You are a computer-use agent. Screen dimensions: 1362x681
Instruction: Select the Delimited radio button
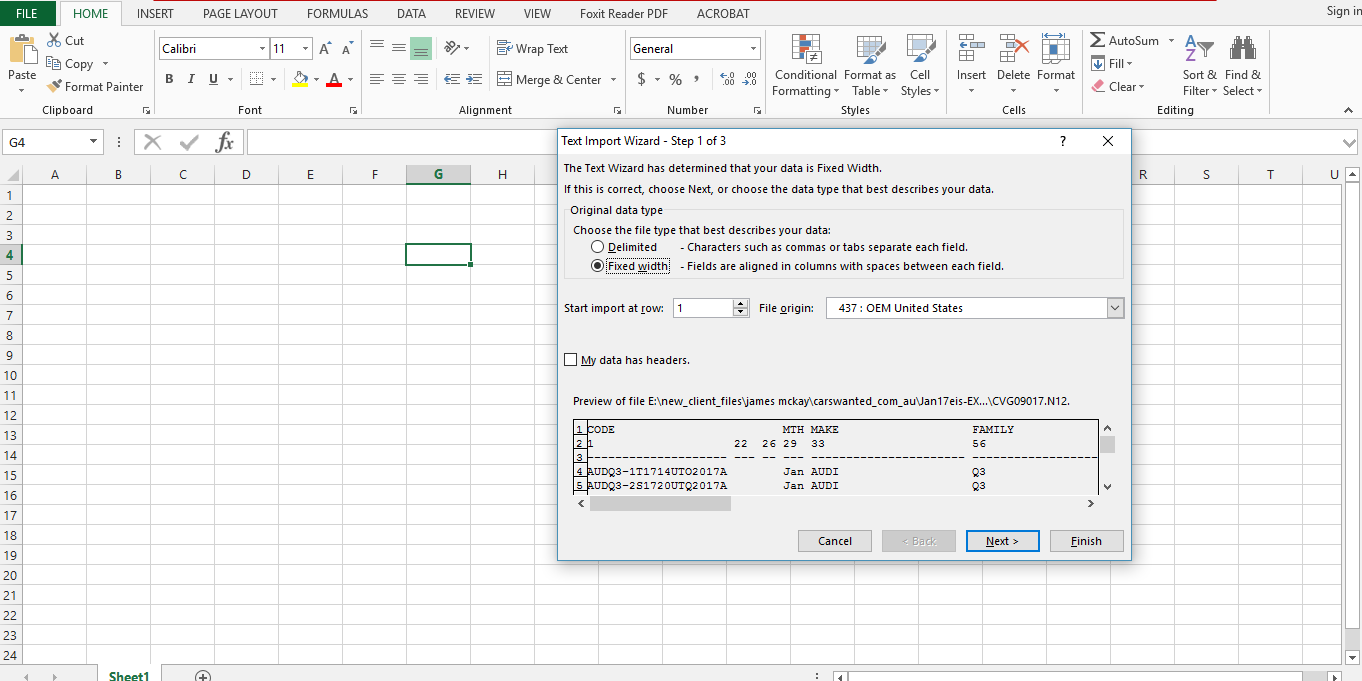coord(598,246)
